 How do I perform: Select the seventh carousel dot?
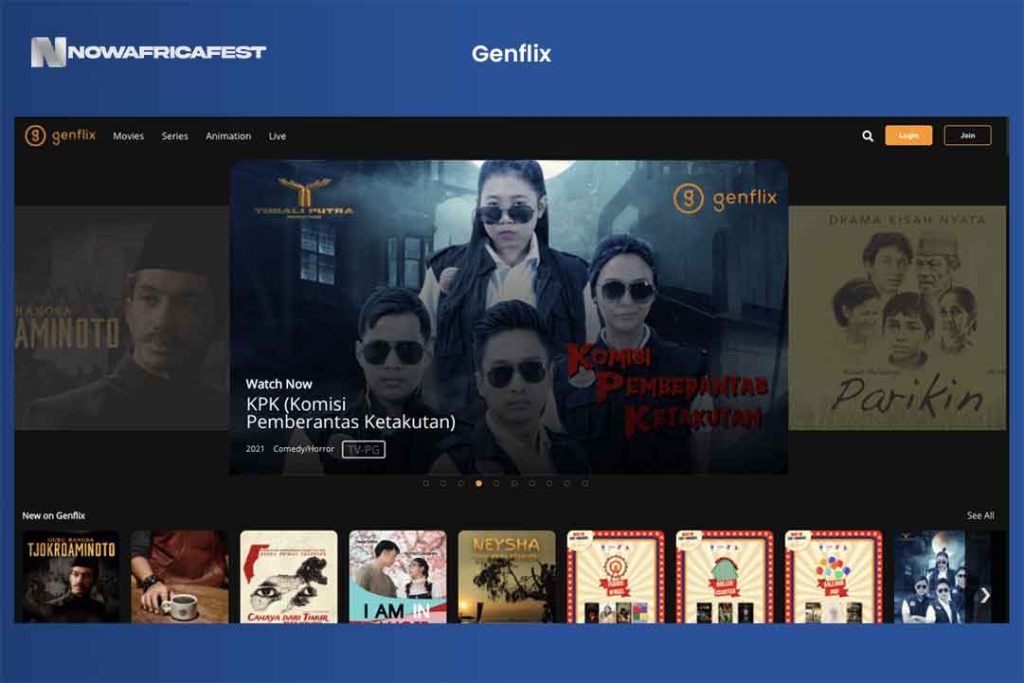(532, 483)
